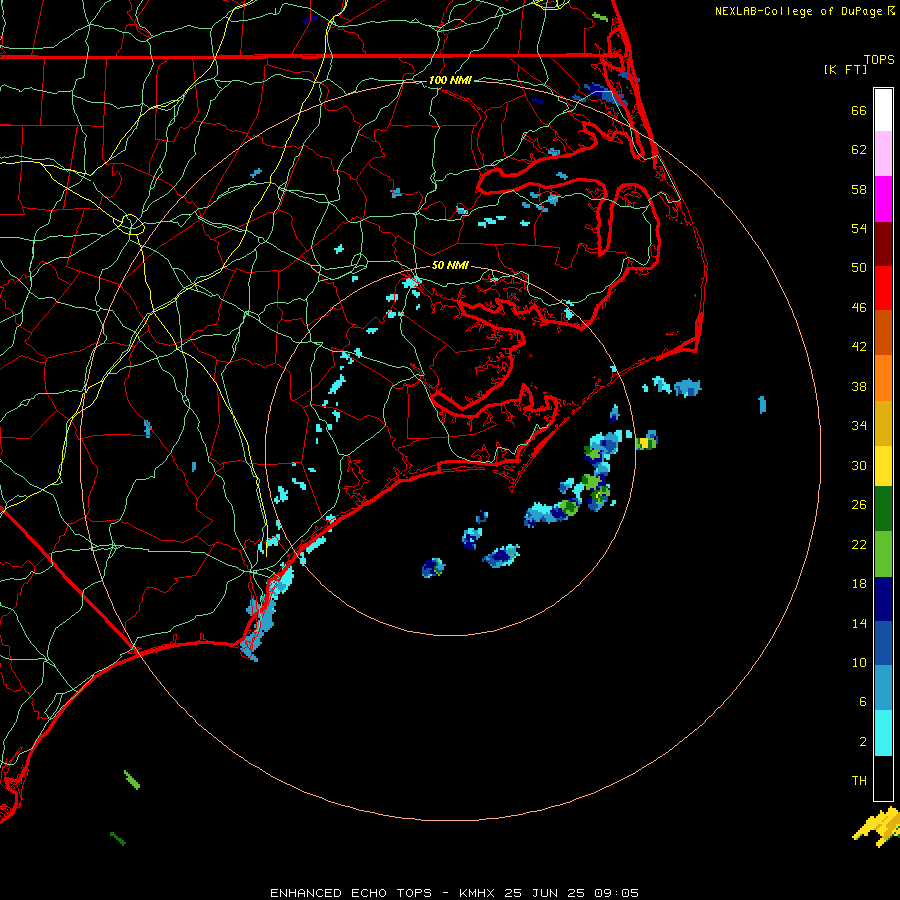Click the legend value 30

(859, 465)
